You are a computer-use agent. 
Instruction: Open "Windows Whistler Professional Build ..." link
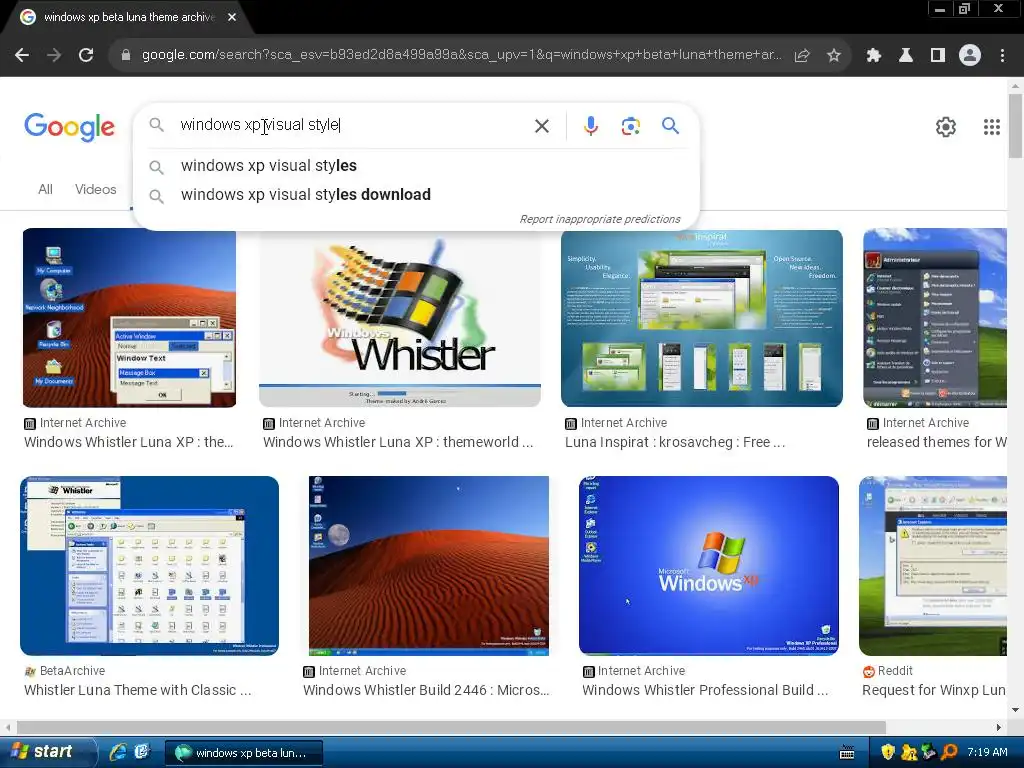pos(705,690)
